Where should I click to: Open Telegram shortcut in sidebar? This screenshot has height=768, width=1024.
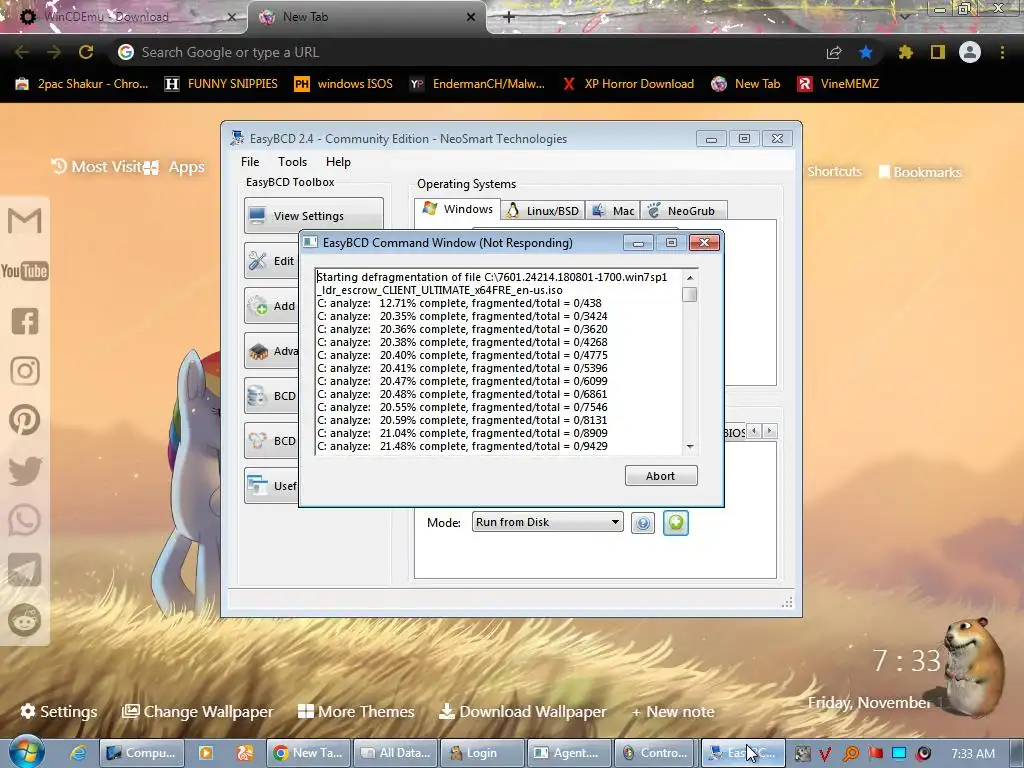pyautogui.click(x=25, y=570)
